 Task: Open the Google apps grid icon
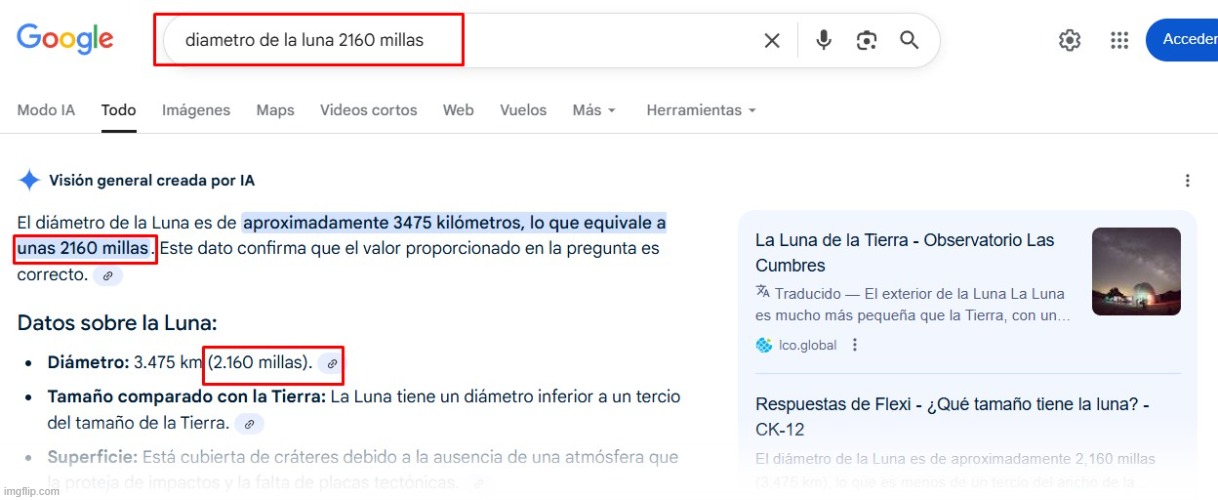click(x=1120, y=40)
